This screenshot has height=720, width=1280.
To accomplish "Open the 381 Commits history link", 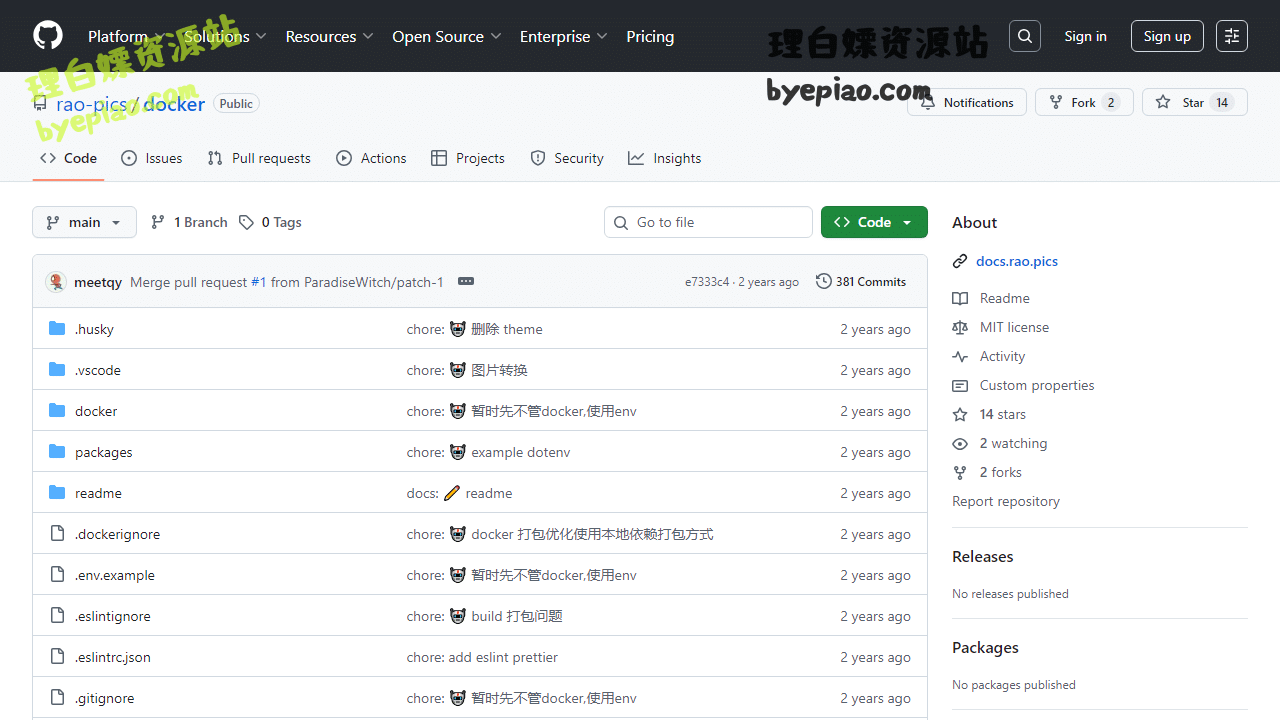I will click(x=861, y=282).
